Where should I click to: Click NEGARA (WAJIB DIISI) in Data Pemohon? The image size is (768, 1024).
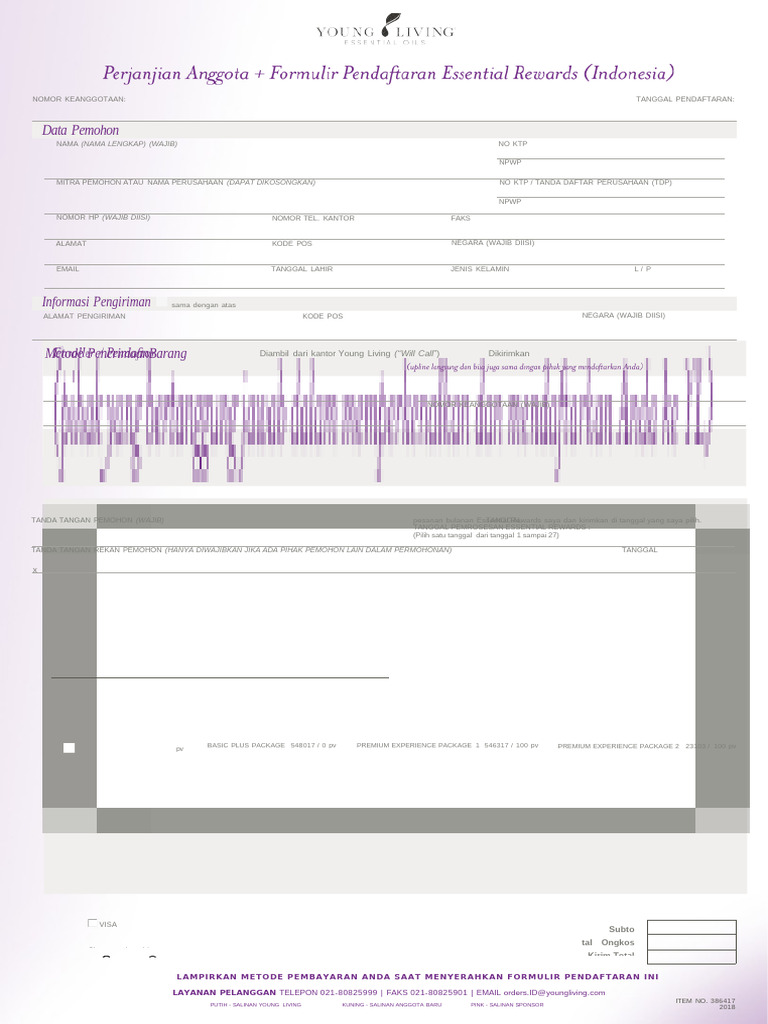pyautogui.click(x=492, y=243)
